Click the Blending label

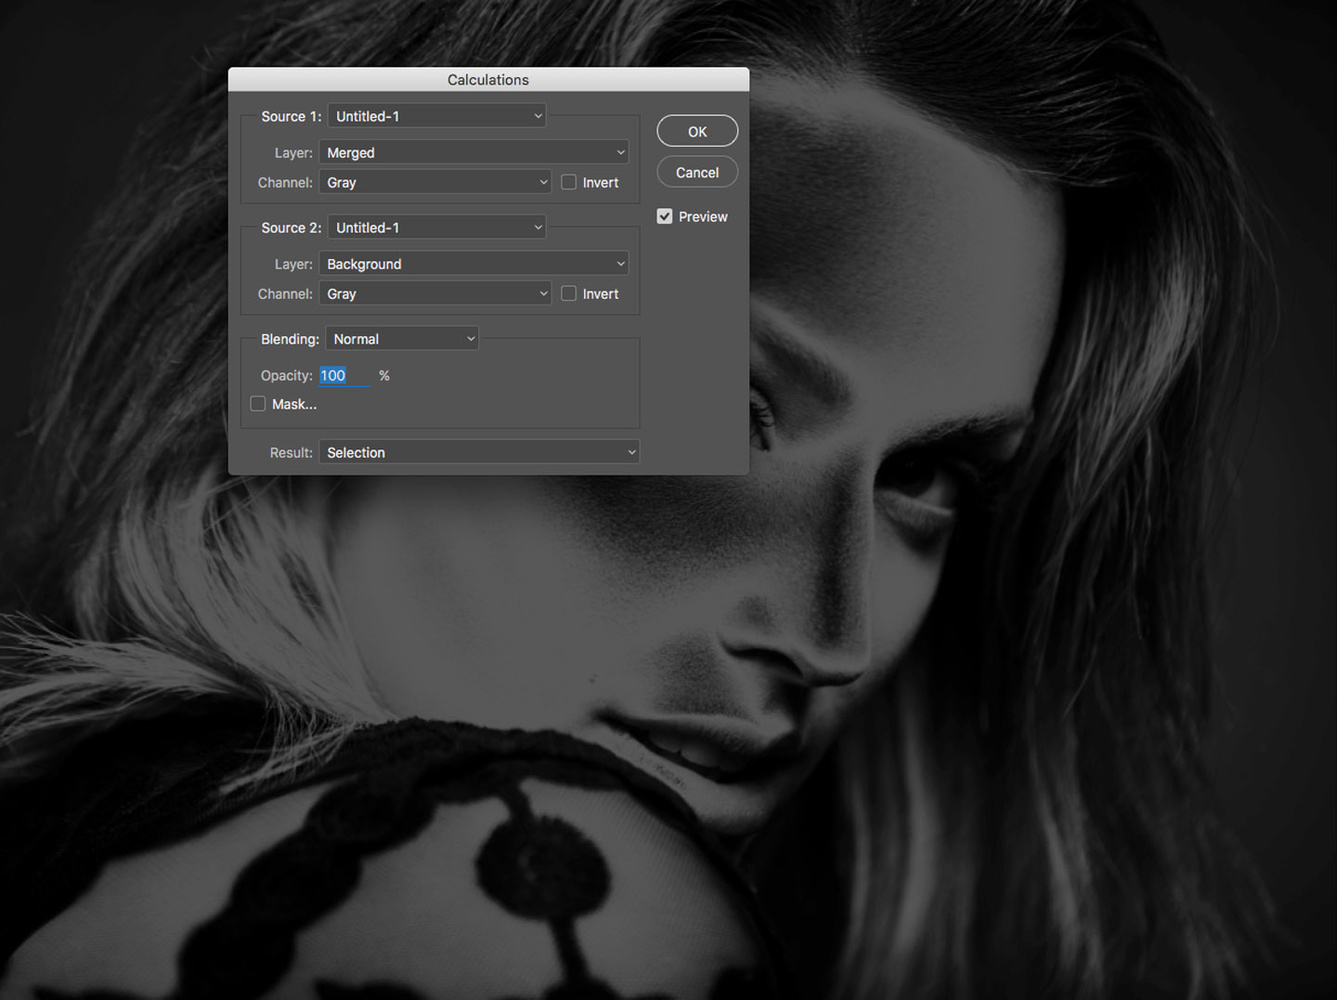coord(290,339)
